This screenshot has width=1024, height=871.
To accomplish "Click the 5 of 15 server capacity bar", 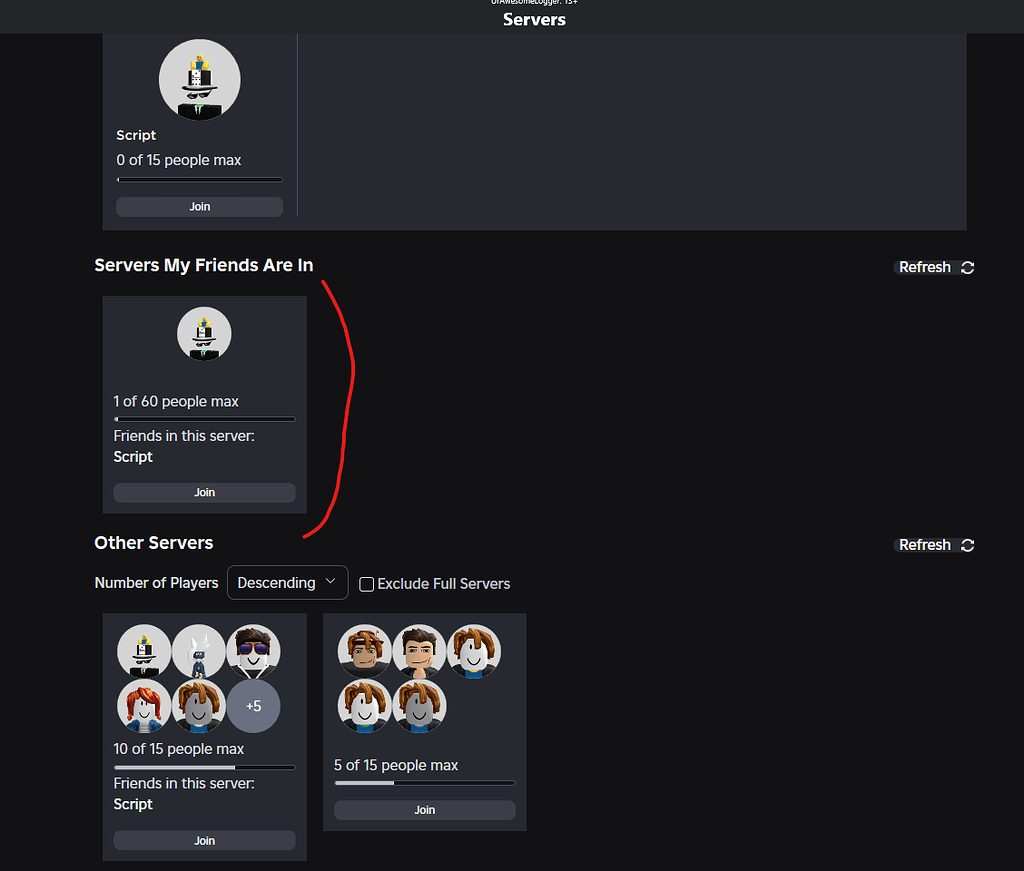I will coord(424,783).
